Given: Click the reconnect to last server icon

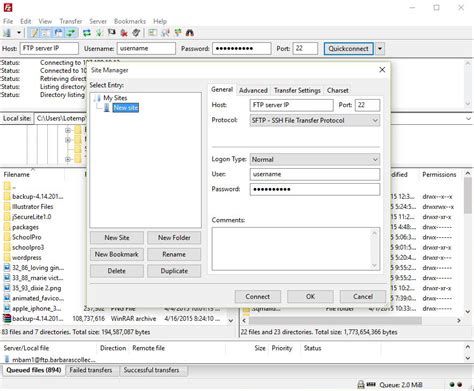Looking at the screenshot, I should [136, 33].
